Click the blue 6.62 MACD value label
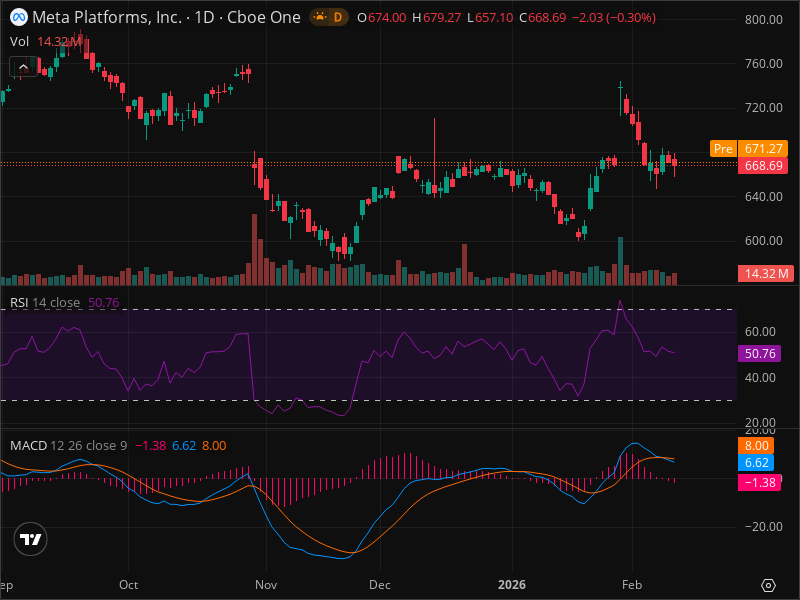Viewport: 800px width, 600px height. pyautogui.click(x=756, y=463)
